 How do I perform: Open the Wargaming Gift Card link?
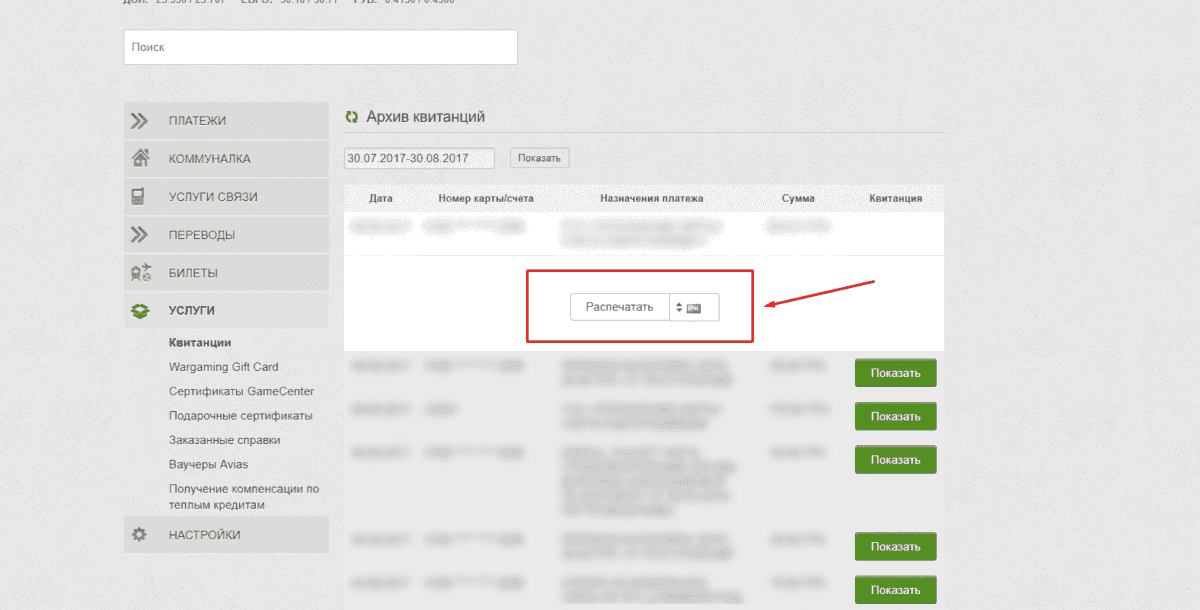[x=223, y=367]
